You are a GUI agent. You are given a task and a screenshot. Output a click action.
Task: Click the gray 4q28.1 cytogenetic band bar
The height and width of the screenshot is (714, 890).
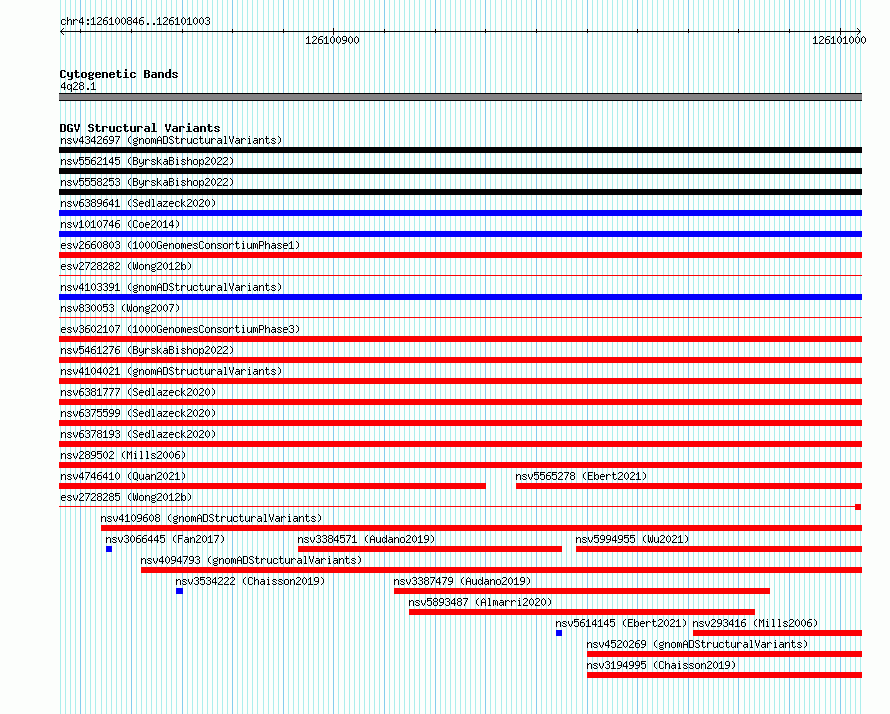click(460, 97)
